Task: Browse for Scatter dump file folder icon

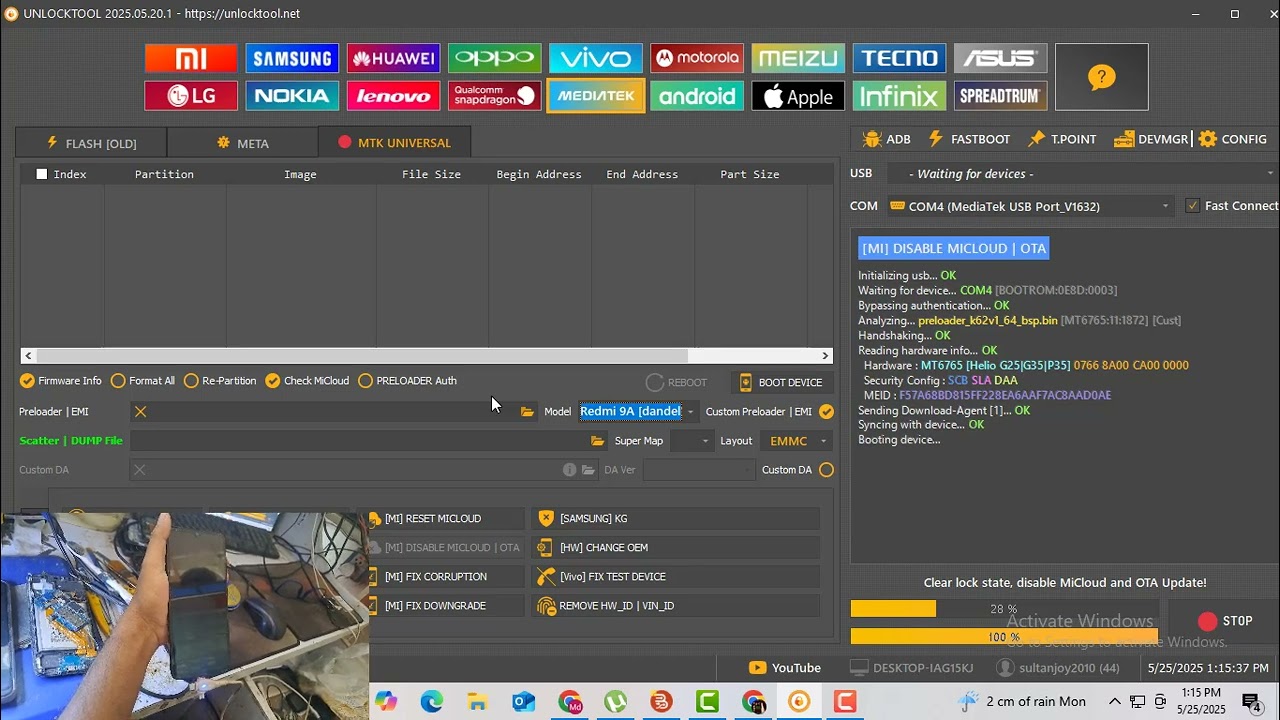Action: click(597, 441)
